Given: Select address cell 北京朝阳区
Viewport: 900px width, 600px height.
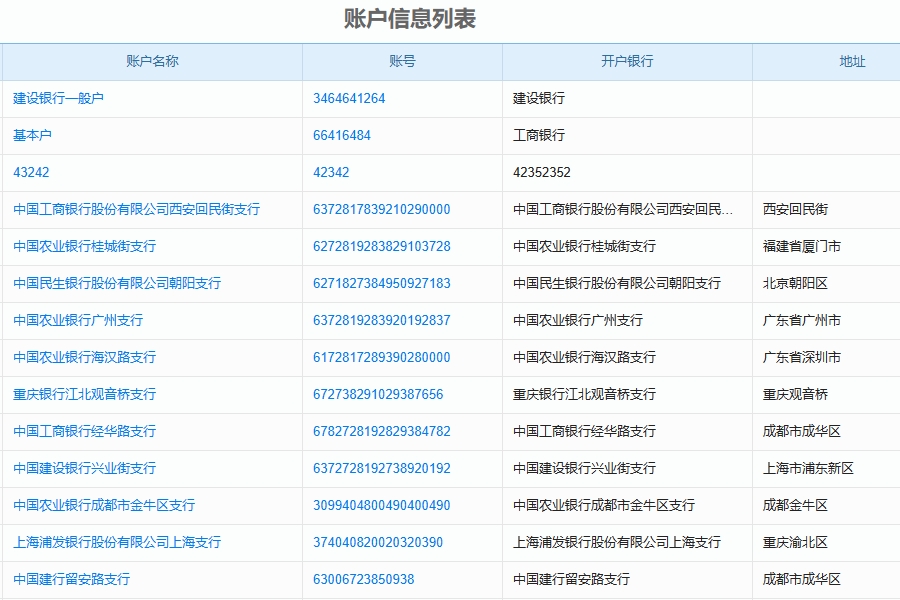Looking at the screenshot, I should click(796, 283).
